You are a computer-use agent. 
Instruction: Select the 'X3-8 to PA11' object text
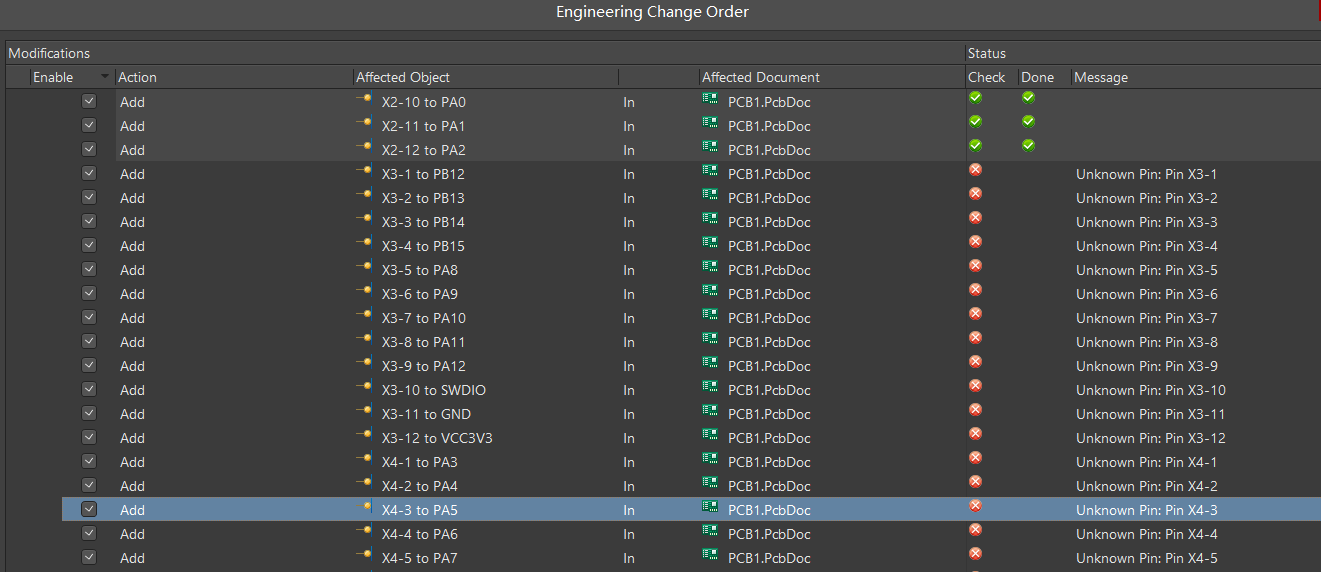coord(423,342)
